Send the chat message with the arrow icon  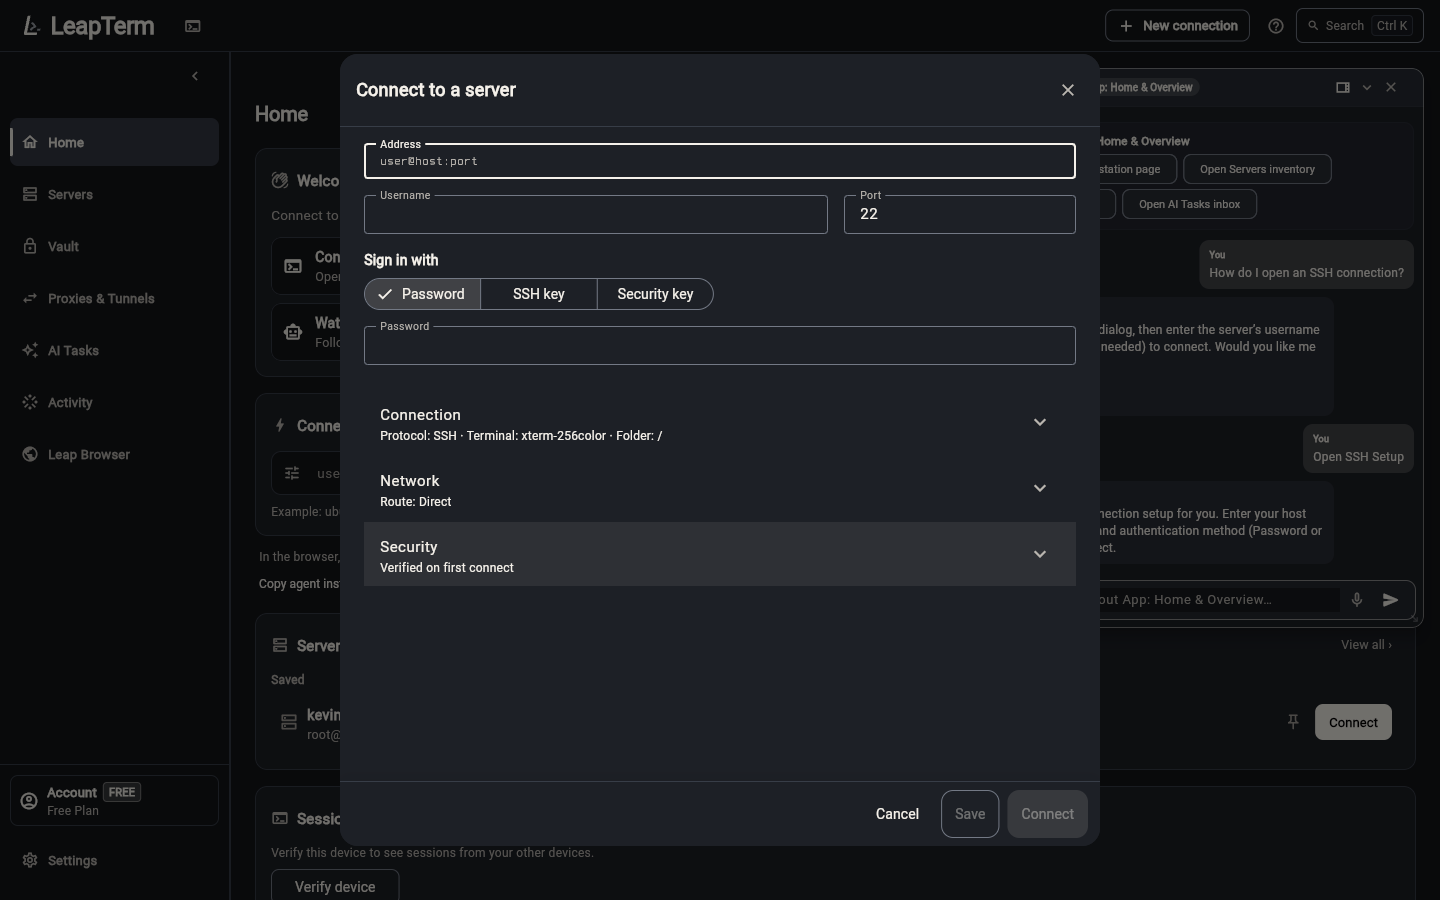(x=1390, y=600)
